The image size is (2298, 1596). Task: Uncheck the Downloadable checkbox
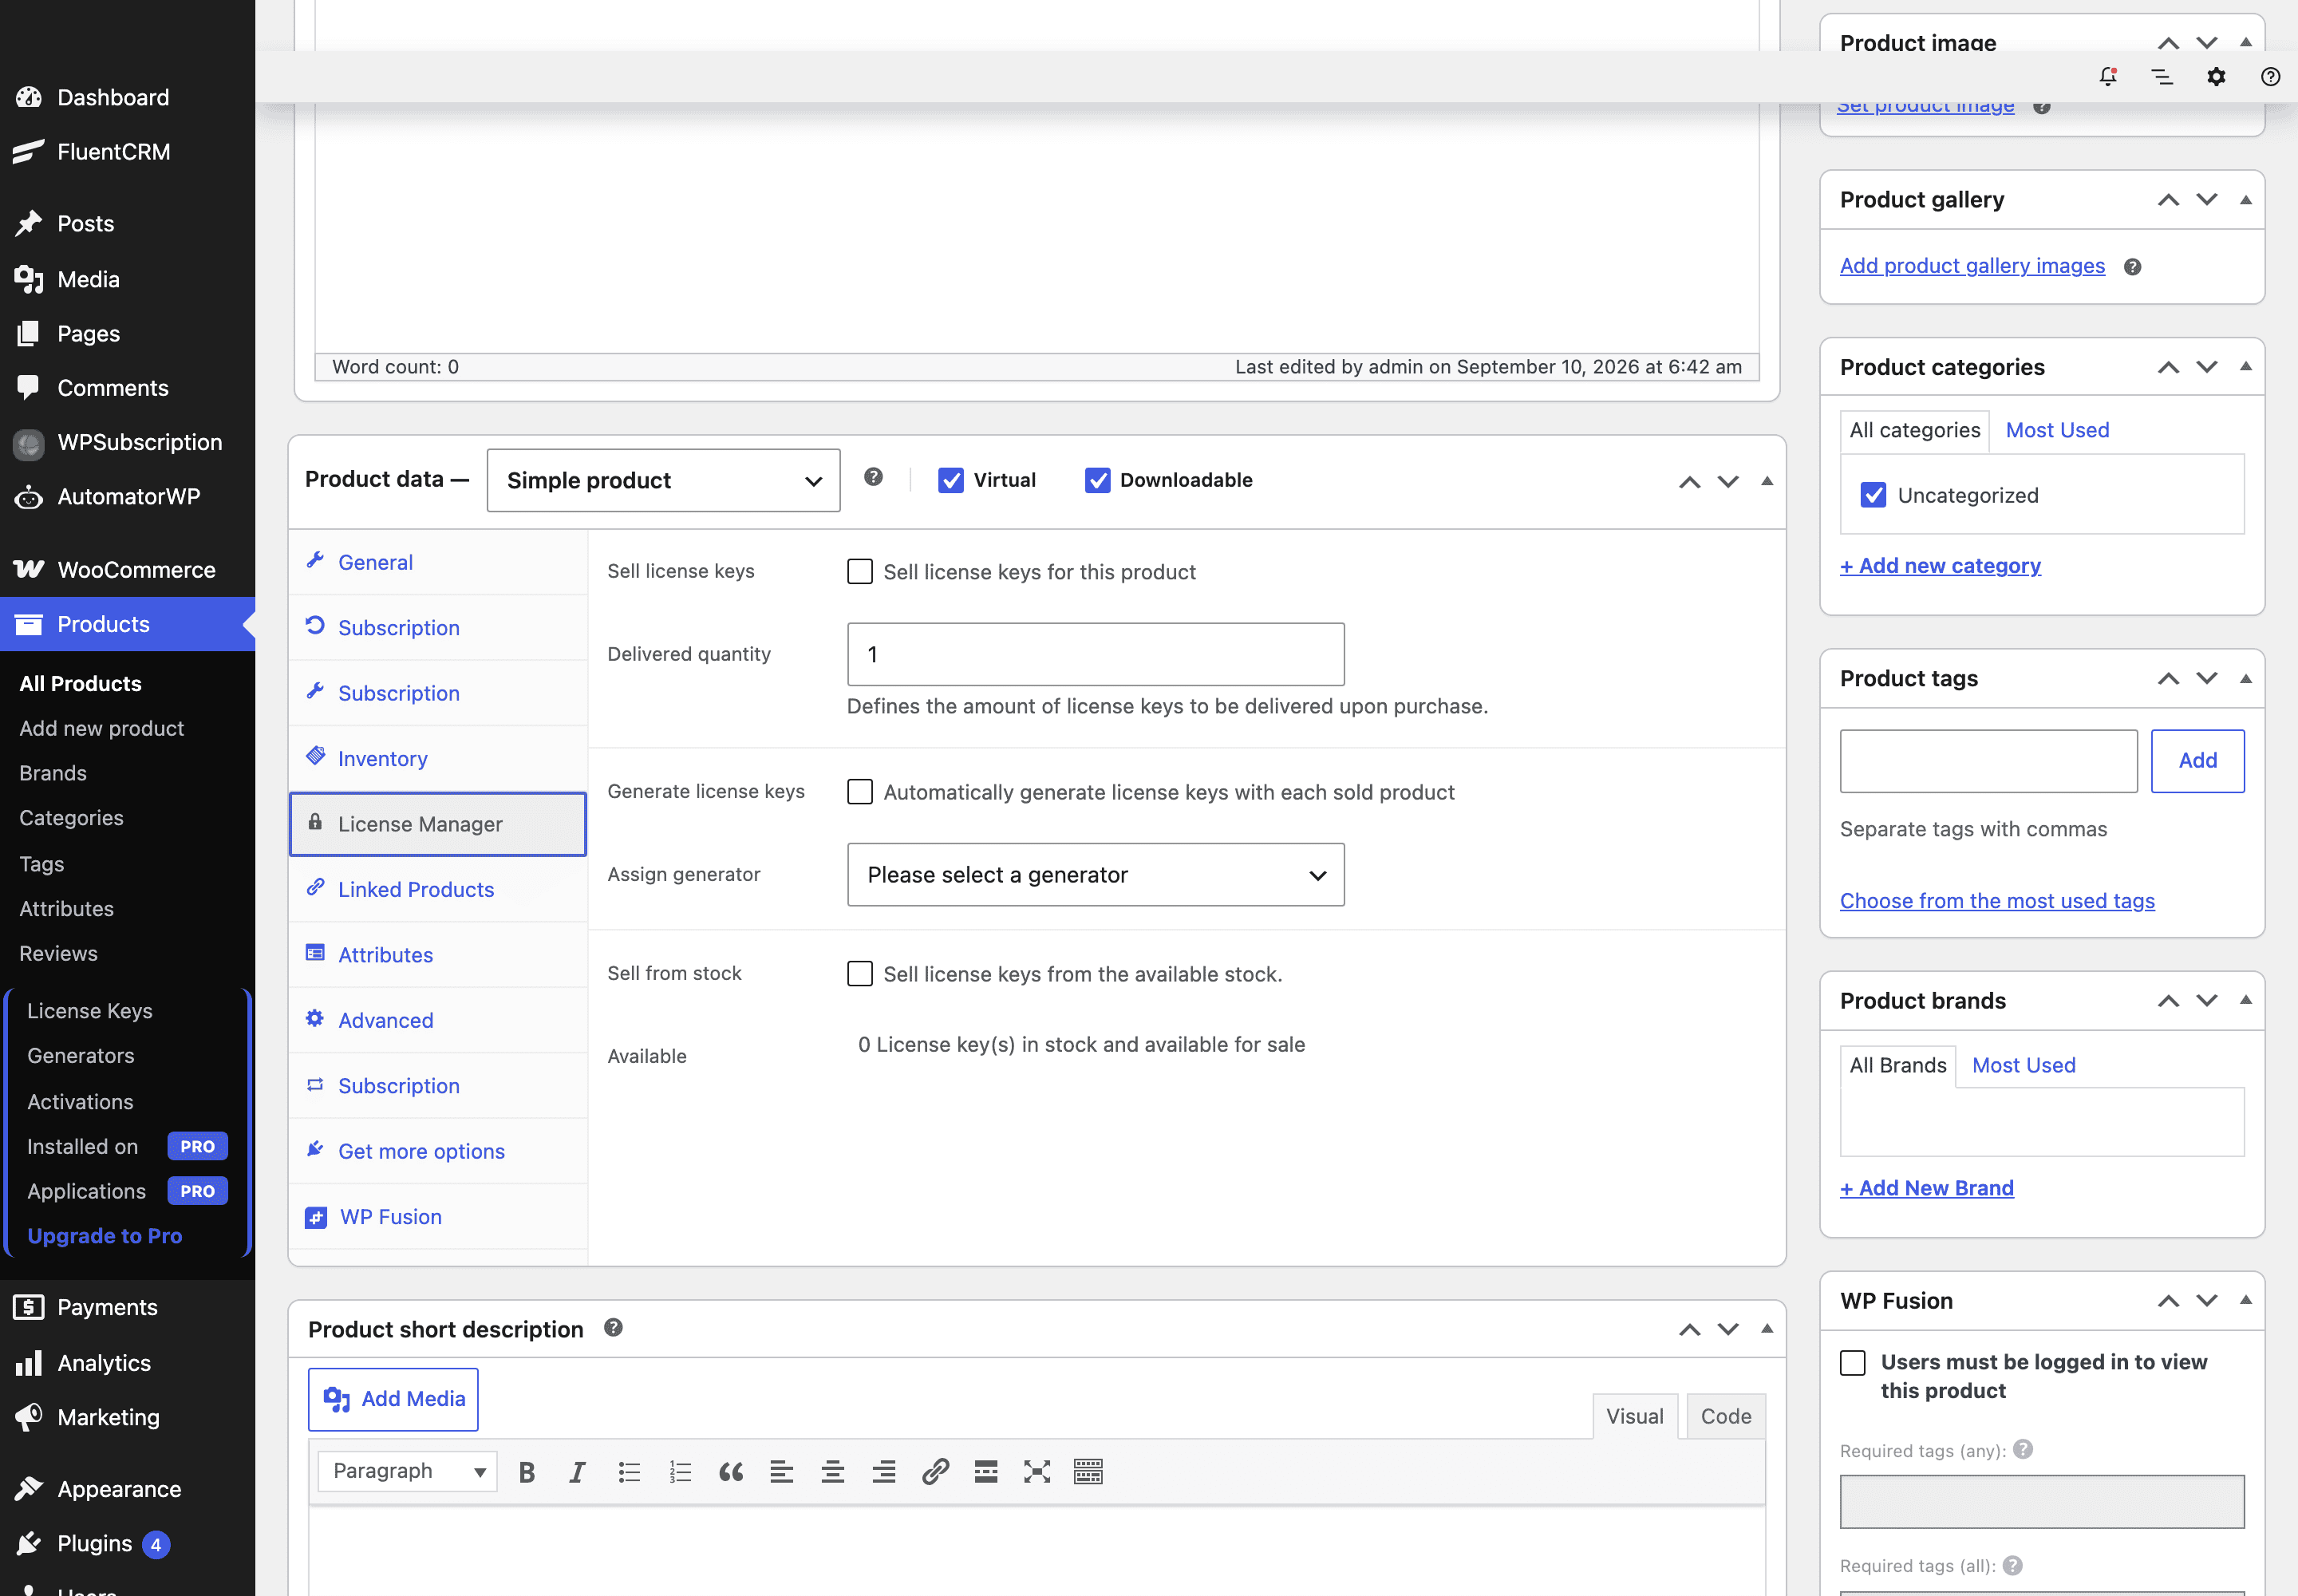click(1097, 480)
